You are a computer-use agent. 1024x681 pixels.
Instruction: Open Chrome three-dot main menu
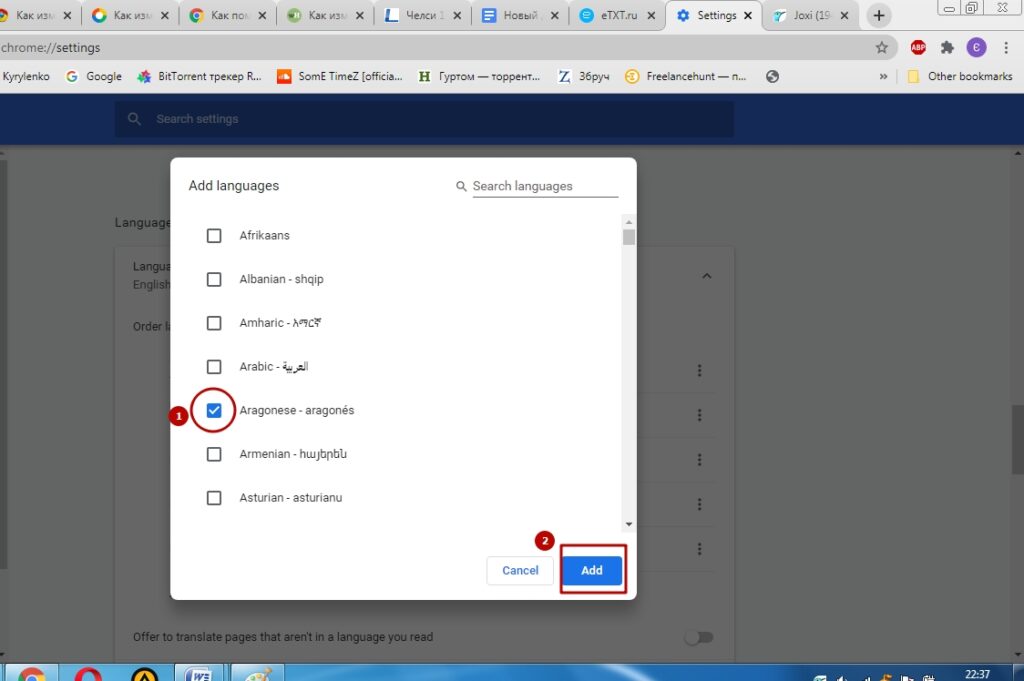pyautogui.click(x=1006, y=47)
